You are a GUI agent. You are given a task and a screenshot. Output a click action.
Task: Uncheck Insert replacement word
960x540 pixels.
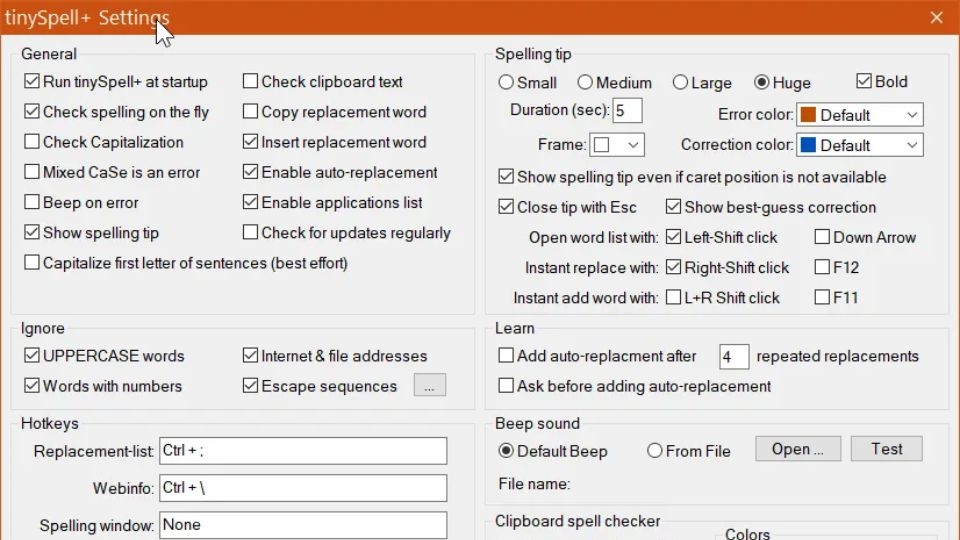point(250,141)
